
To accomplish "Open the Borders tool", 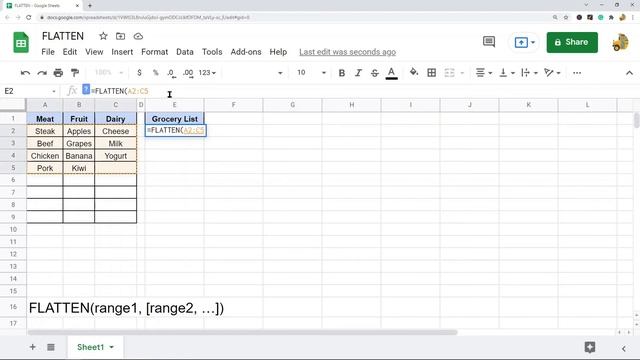I will pos(431,73).
